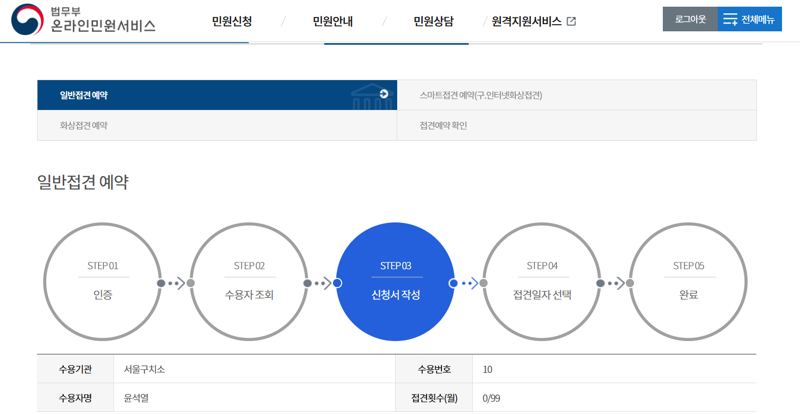
Task: Click the hamburger list icon in 전체메뉴
Action: click(x=730, y=20)
